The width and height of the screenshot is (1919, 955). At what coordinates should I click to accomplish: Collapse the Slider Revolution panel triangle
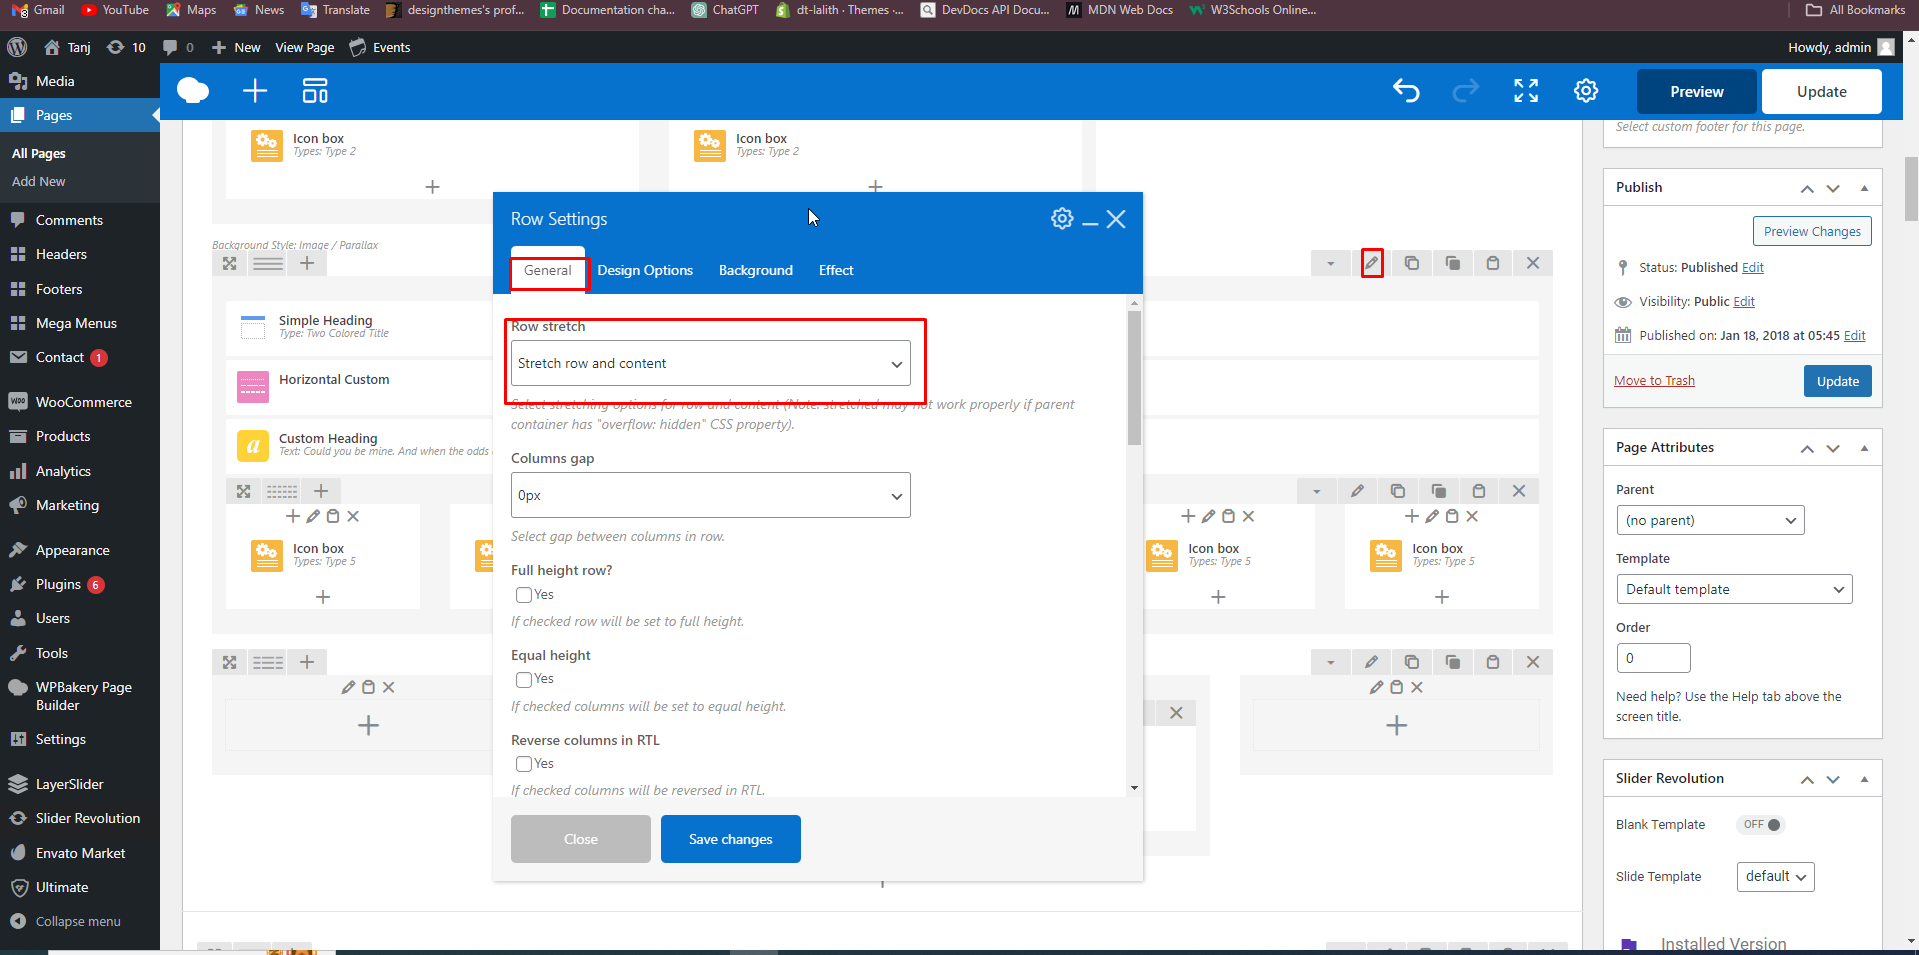click(1864, 779)
